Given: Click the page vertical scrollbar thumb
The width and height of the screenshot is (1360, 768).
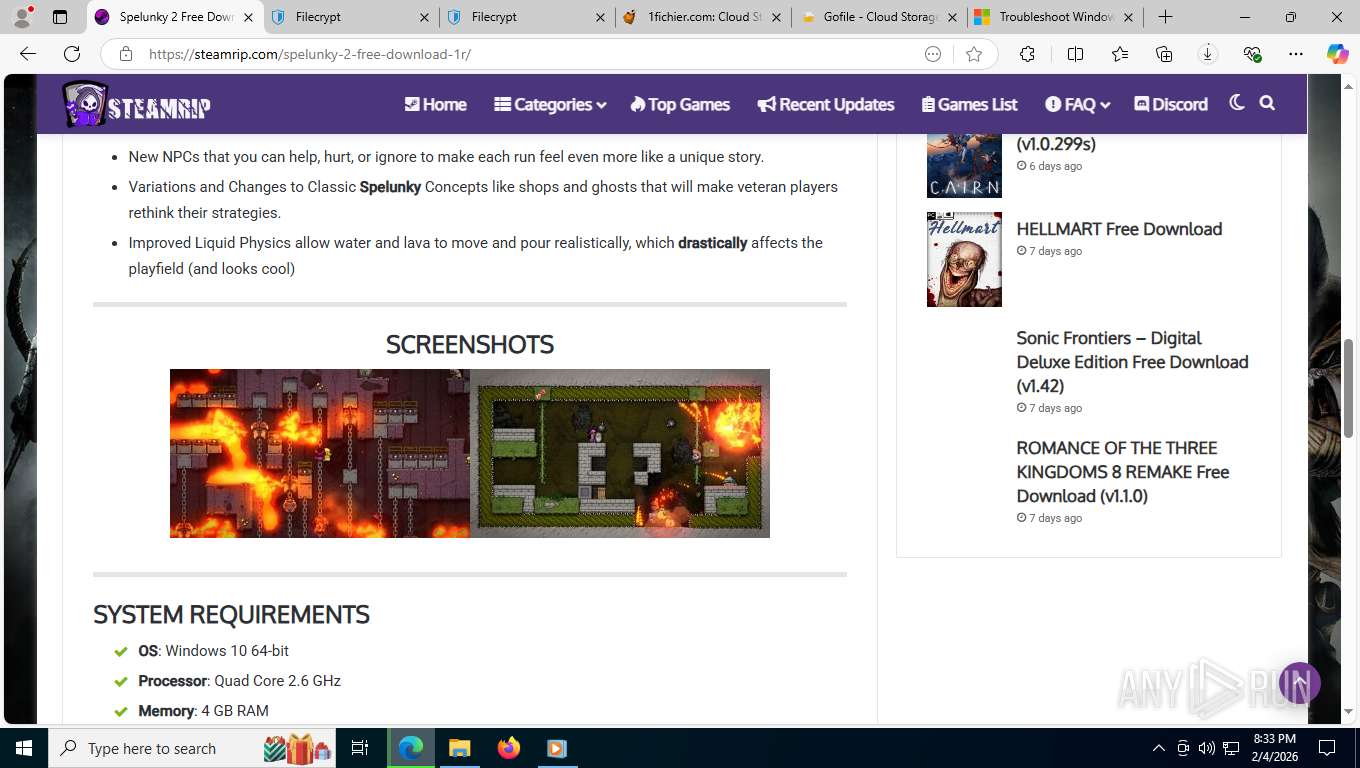Looking at the screenshot, I should pos(1348,388).
